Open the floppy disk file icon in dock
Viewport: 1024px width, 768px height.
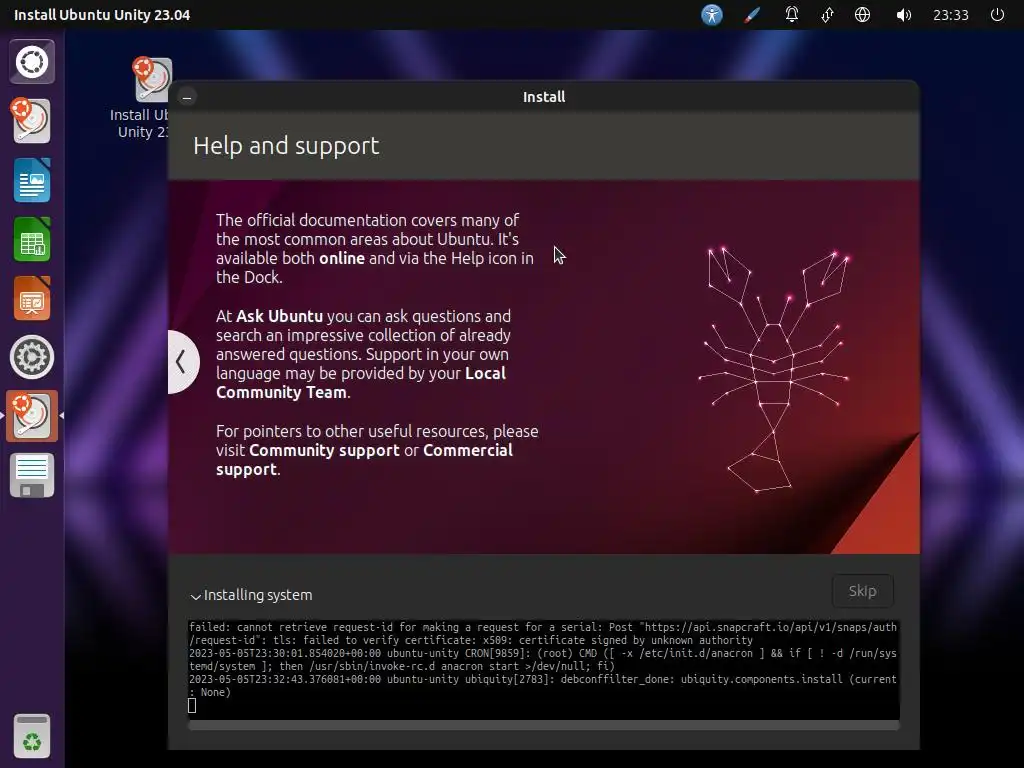tap(32, 475)
